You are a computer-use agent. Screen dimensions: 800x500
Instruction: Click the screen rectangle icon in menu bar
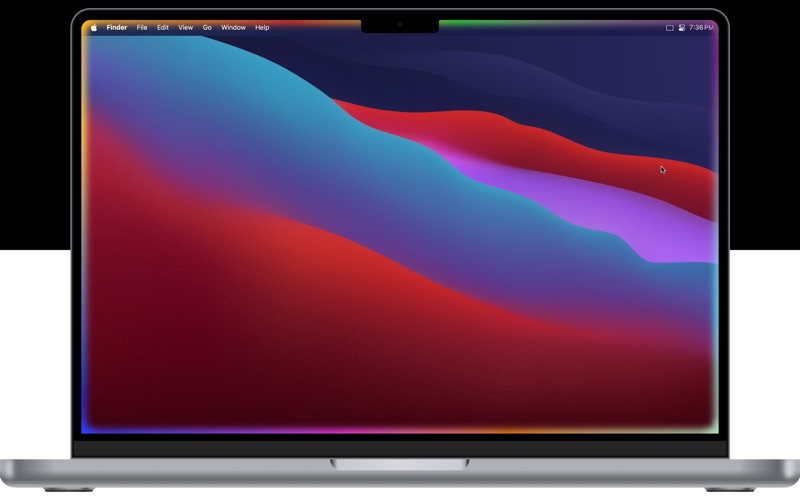coord(670,28)
